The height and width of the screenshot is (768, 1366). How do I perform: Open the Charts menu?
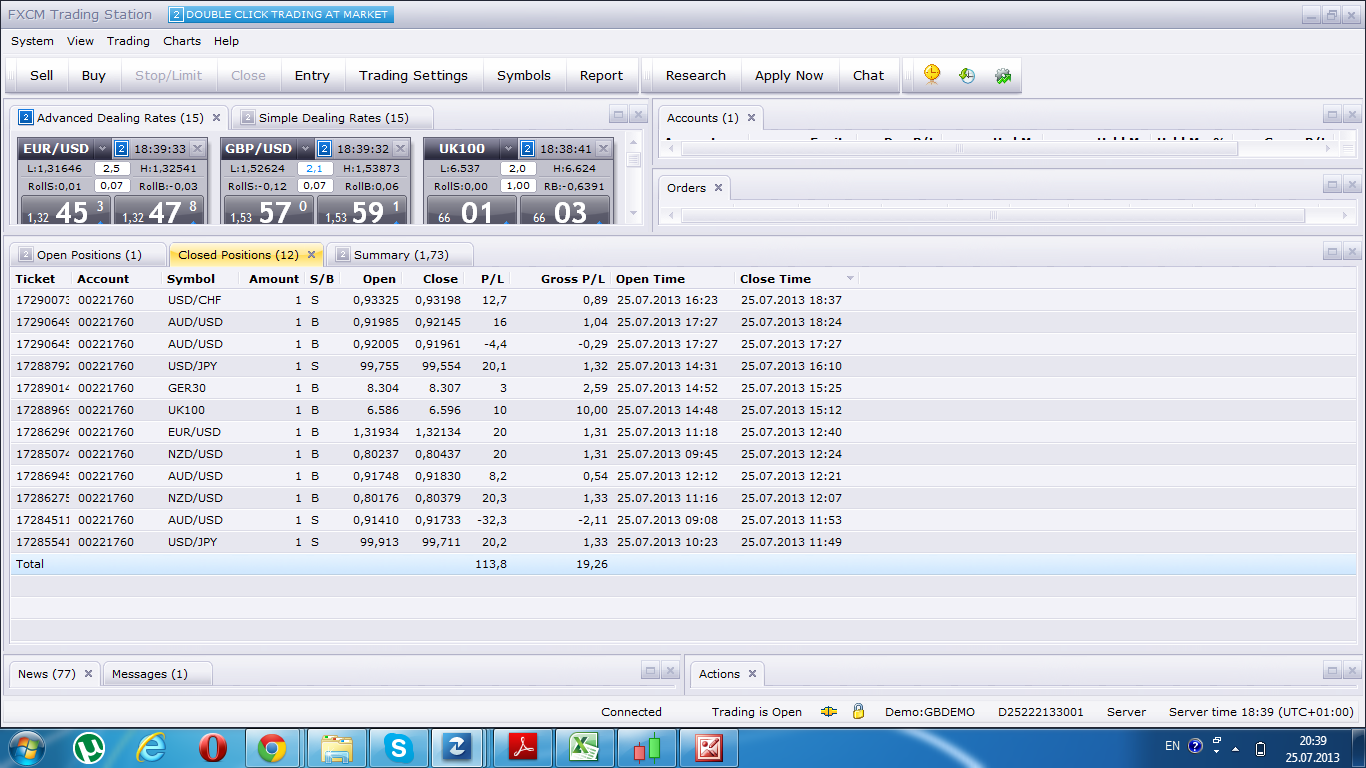pos(182,41)
